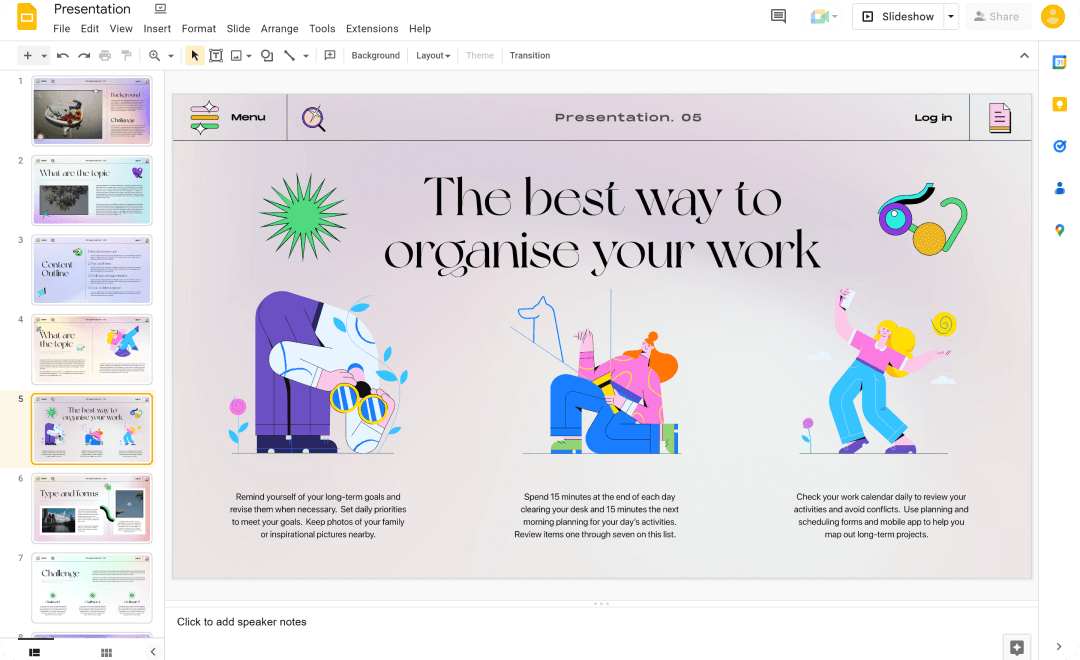This screenshot has height=660, width=1080.
Task: Select slide 6 thumbnail Type and forms
Action: pyautogui.click(x=92, y=508)
